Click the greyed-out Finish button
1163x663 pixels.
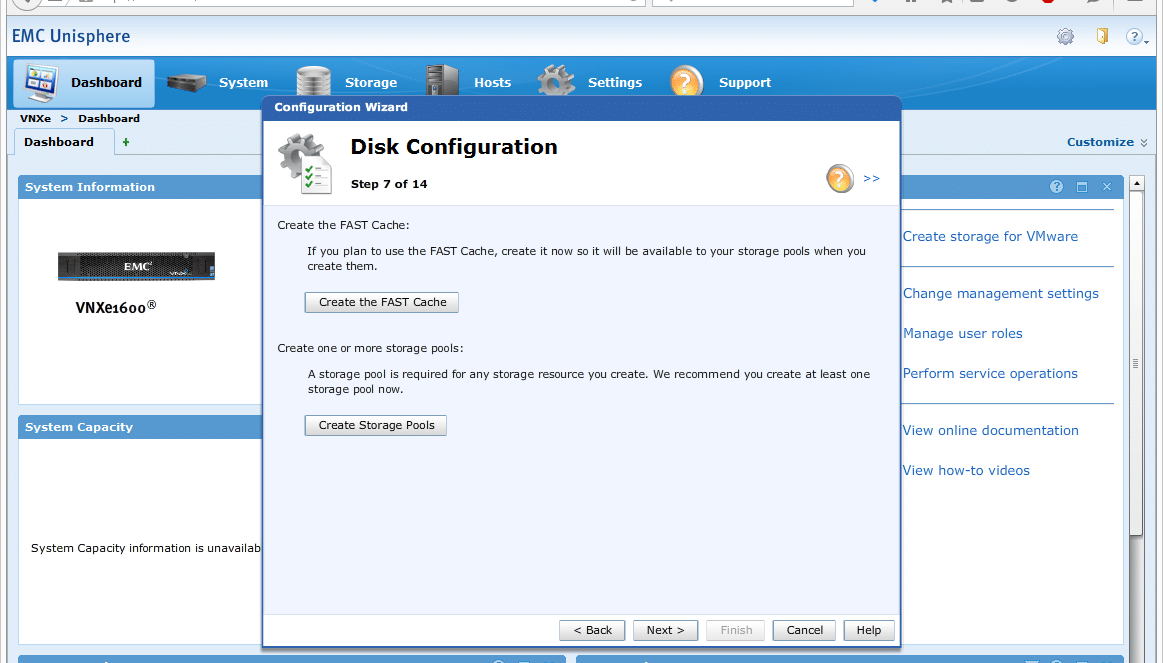(736, 630)
